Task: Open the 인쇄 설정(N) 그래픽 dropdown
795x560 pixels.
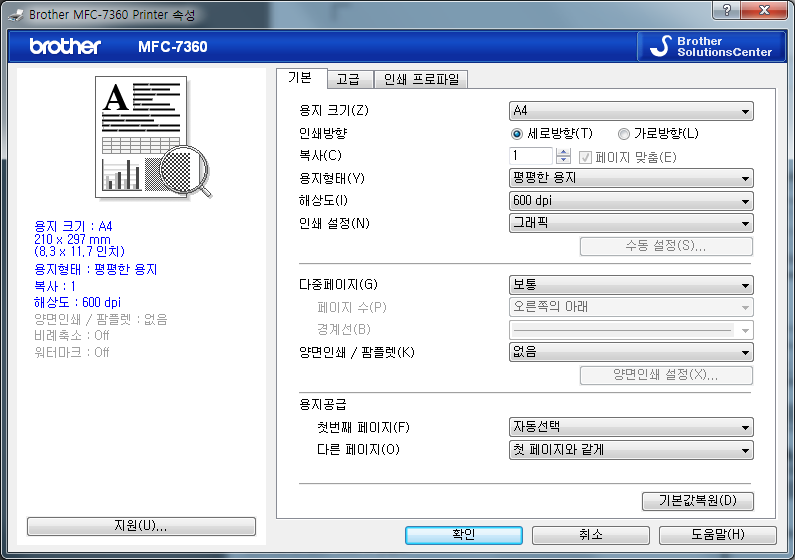Action: (631, 223)
